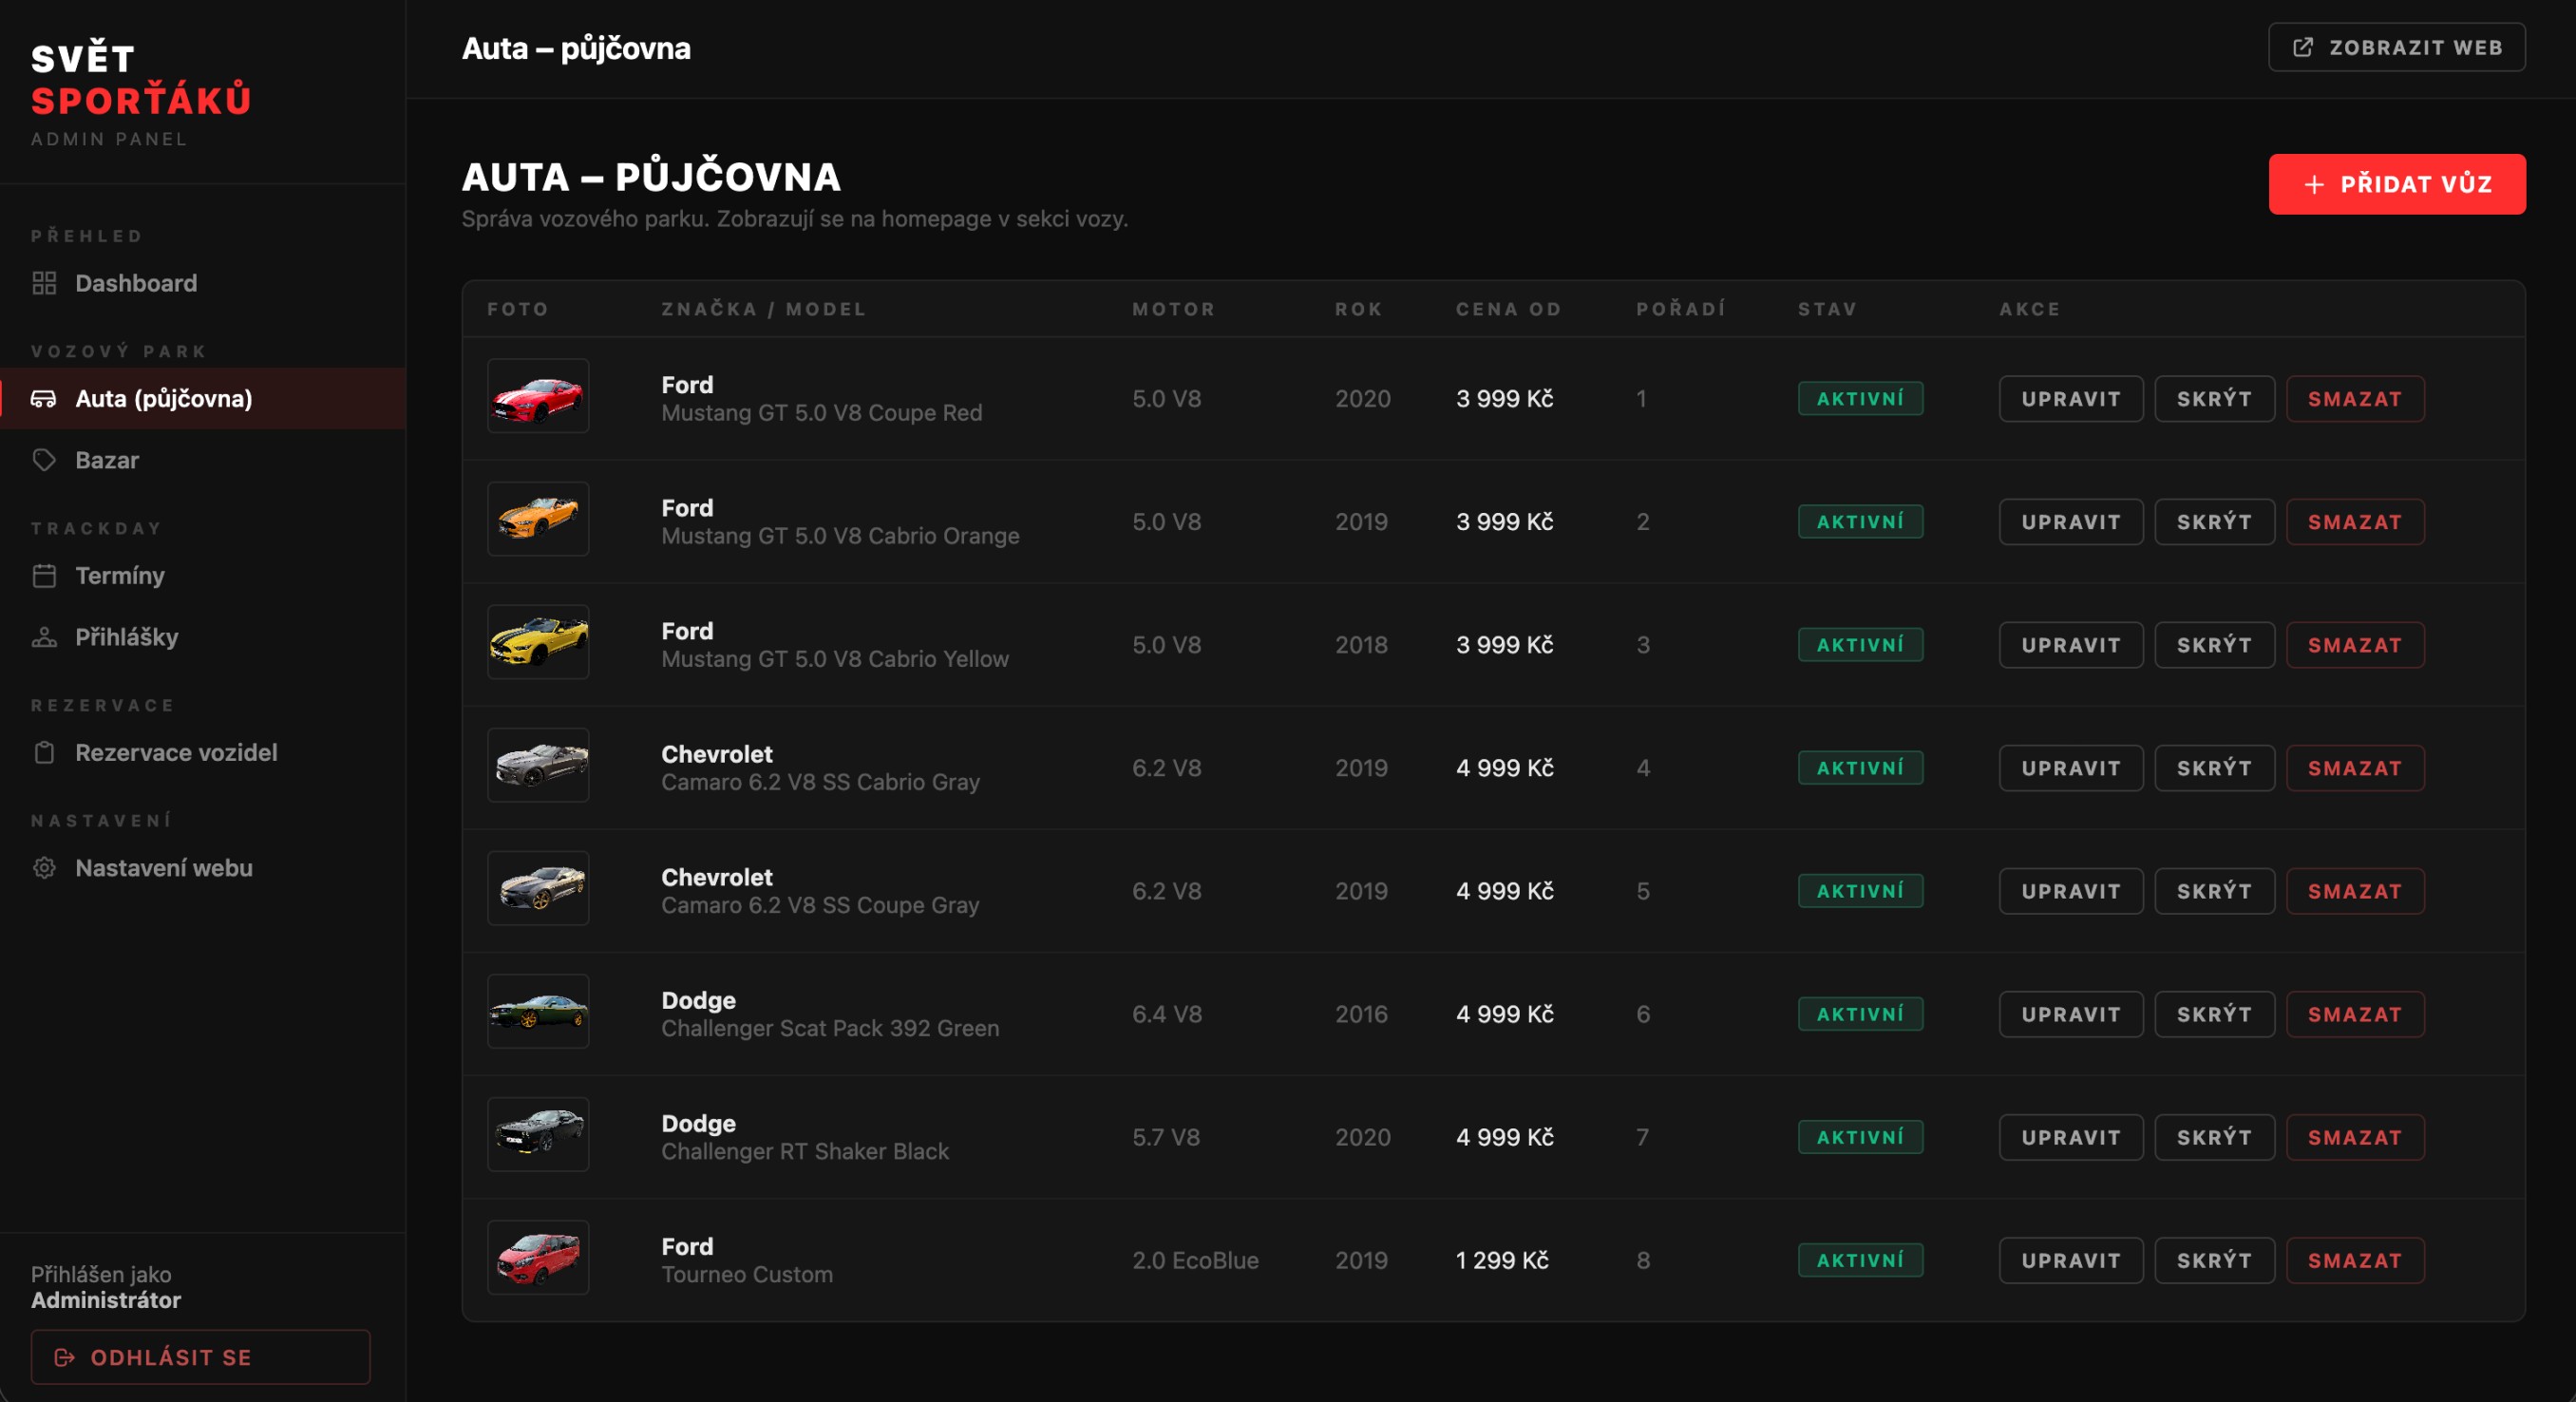Screen dimensions: 2576x1402
Task: Delete the Mustang GT Cabrio Yellow car
Action: 2355,645
